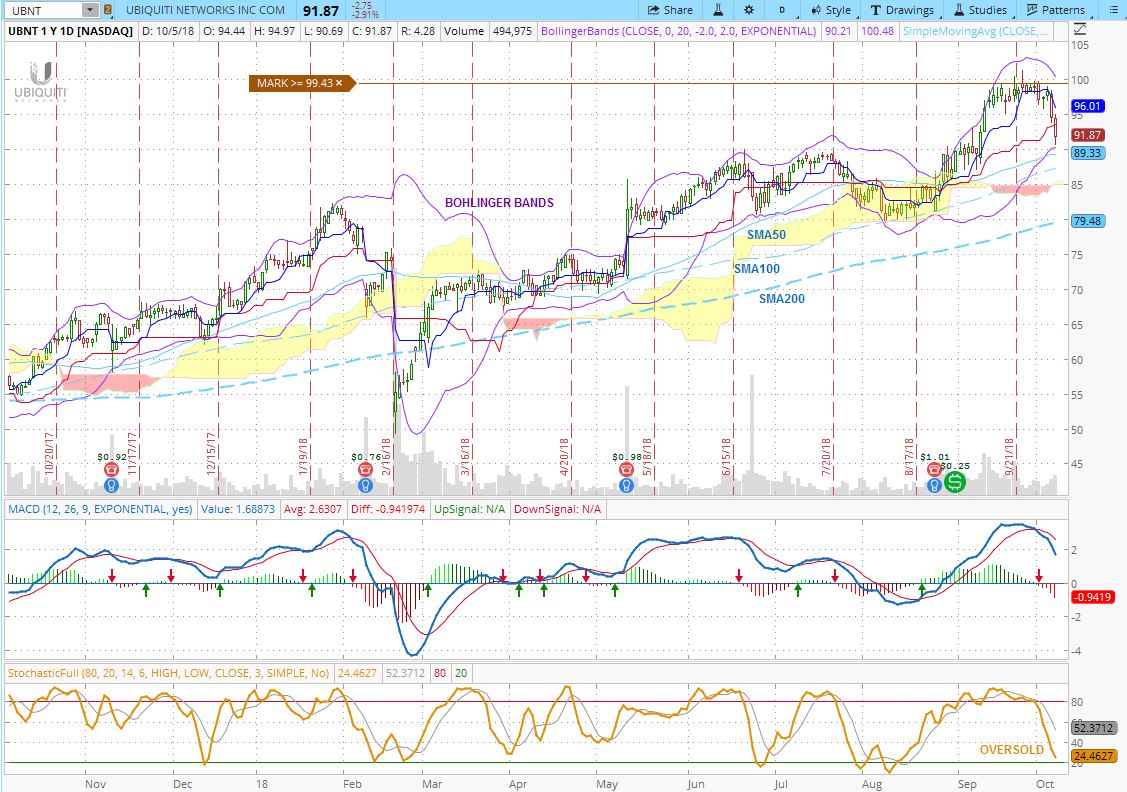Select the MARK >= 99.43 alert label
1127x792 pixels.
coord(296,83)
